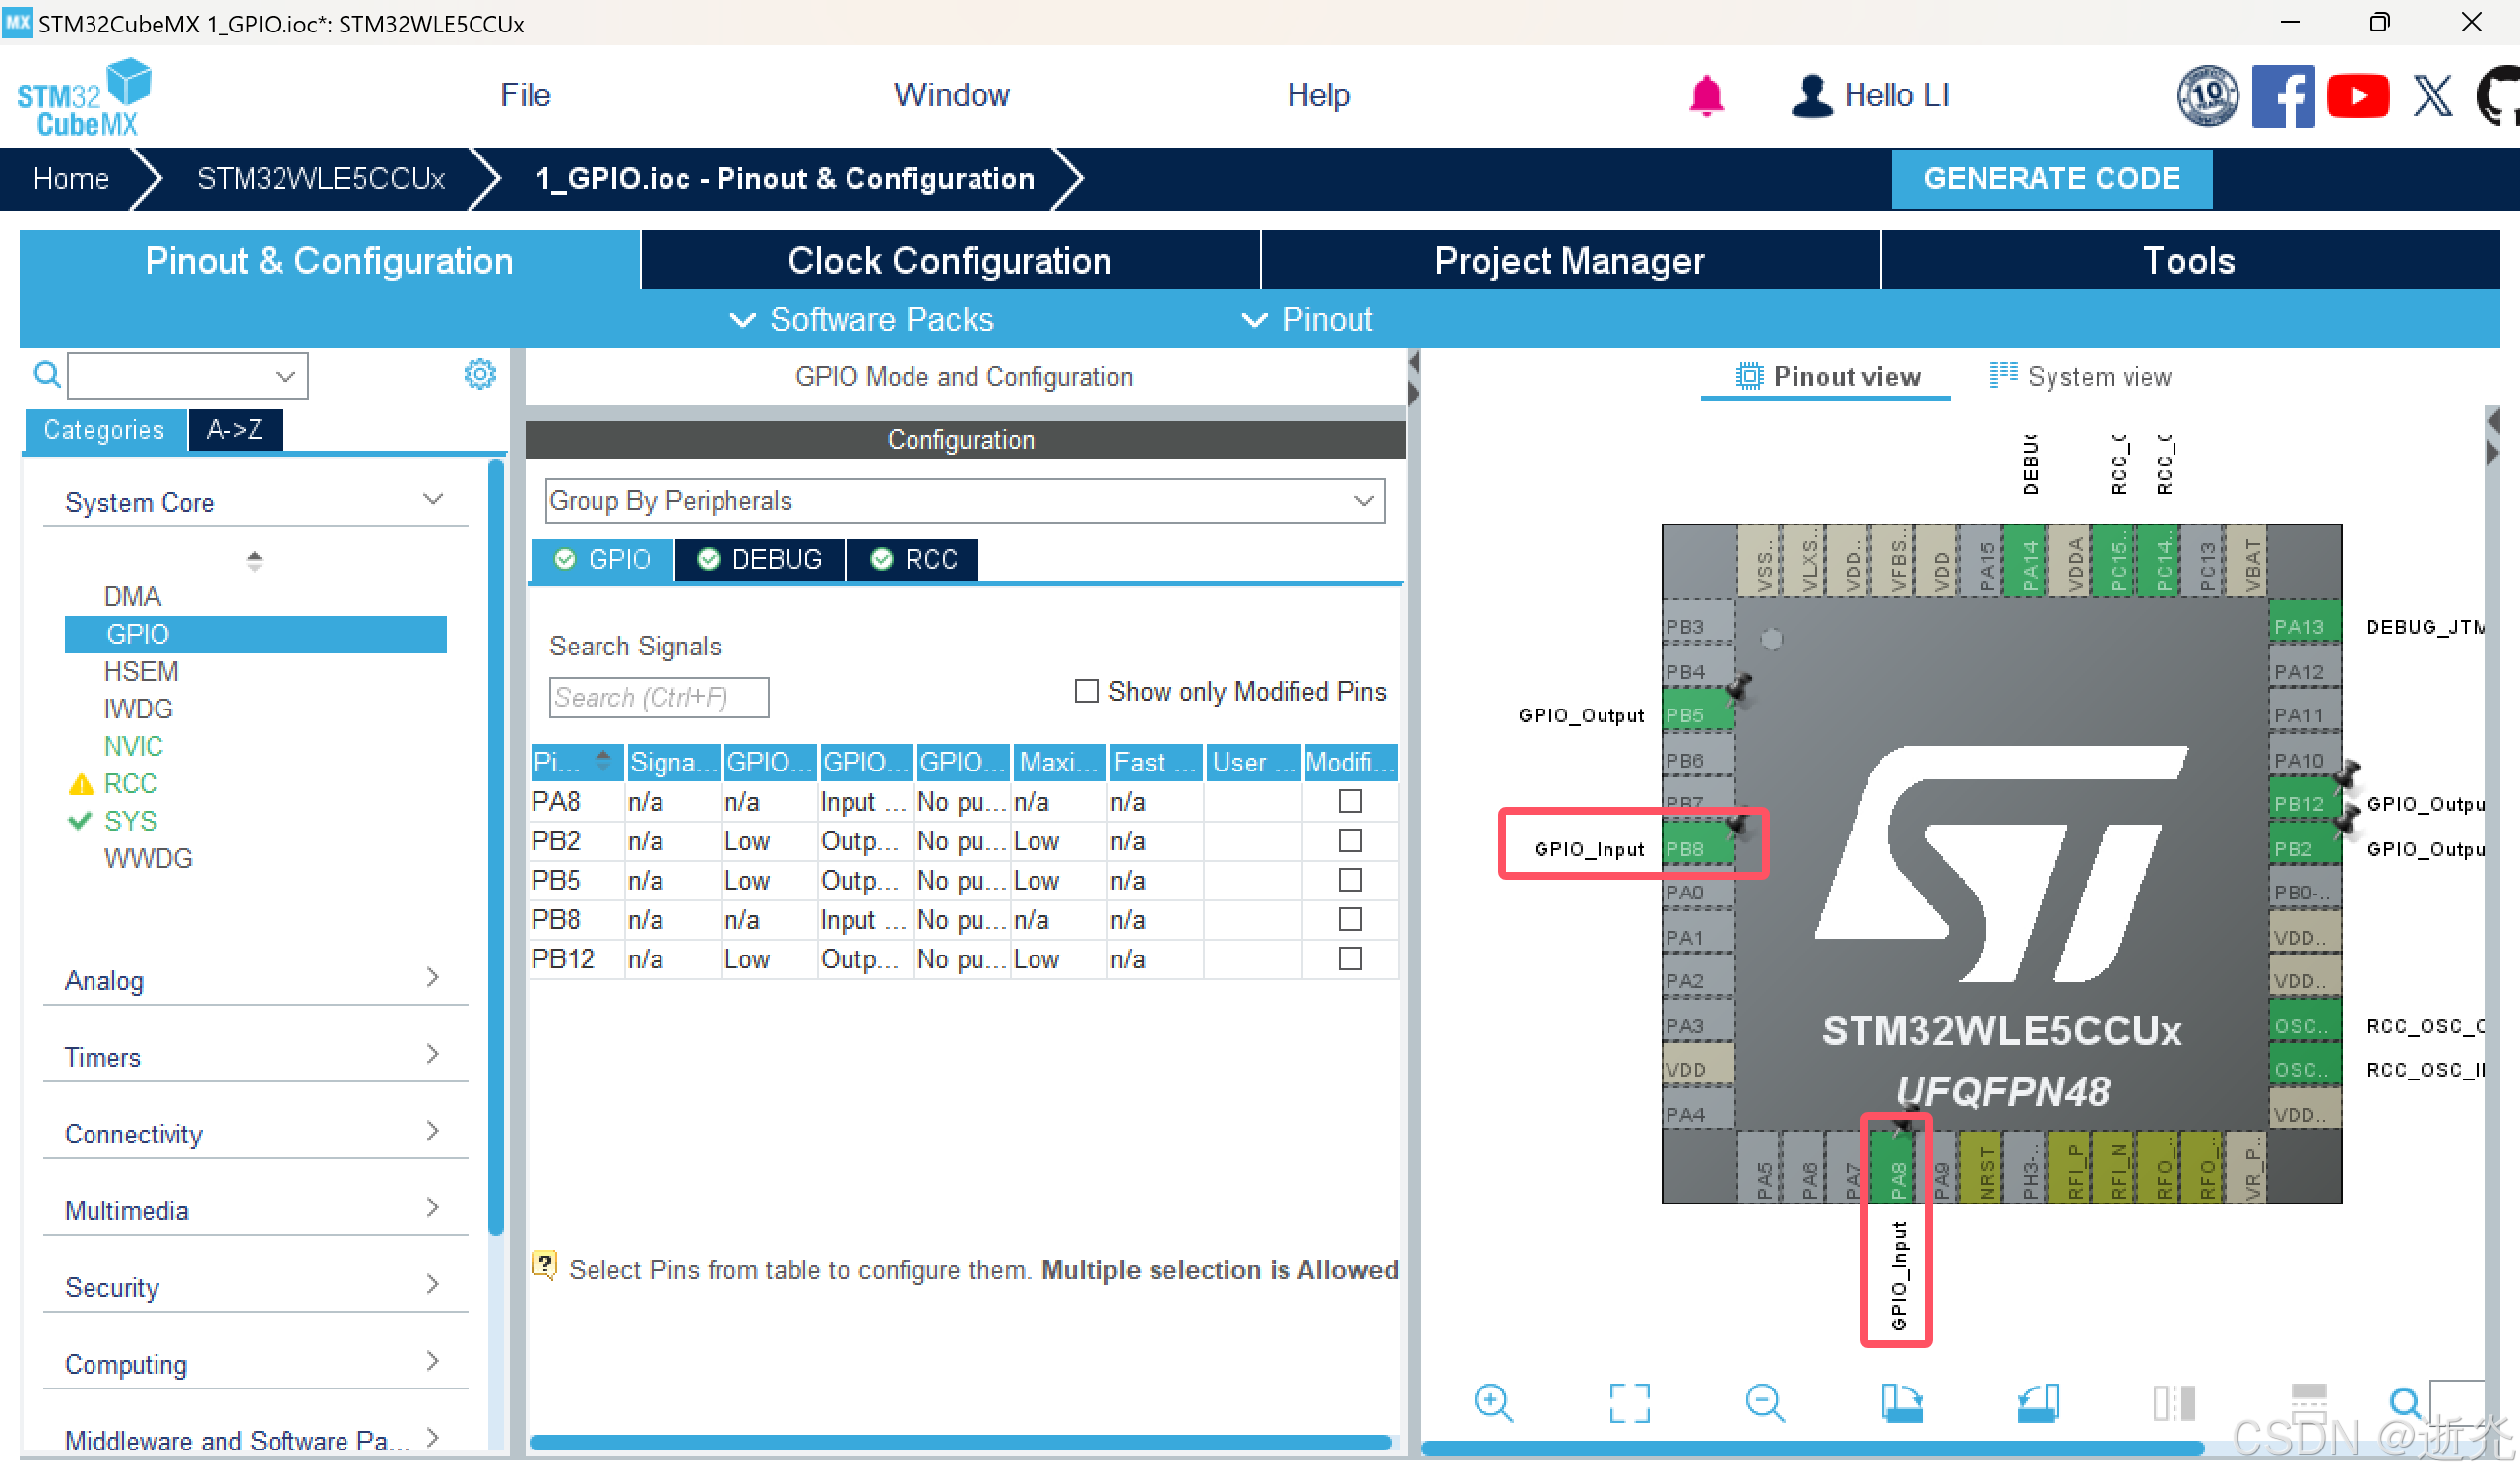The image size is (2520, 1480).
Task: Open the Software Packs dropdown
Action: [x=861, y=319]
